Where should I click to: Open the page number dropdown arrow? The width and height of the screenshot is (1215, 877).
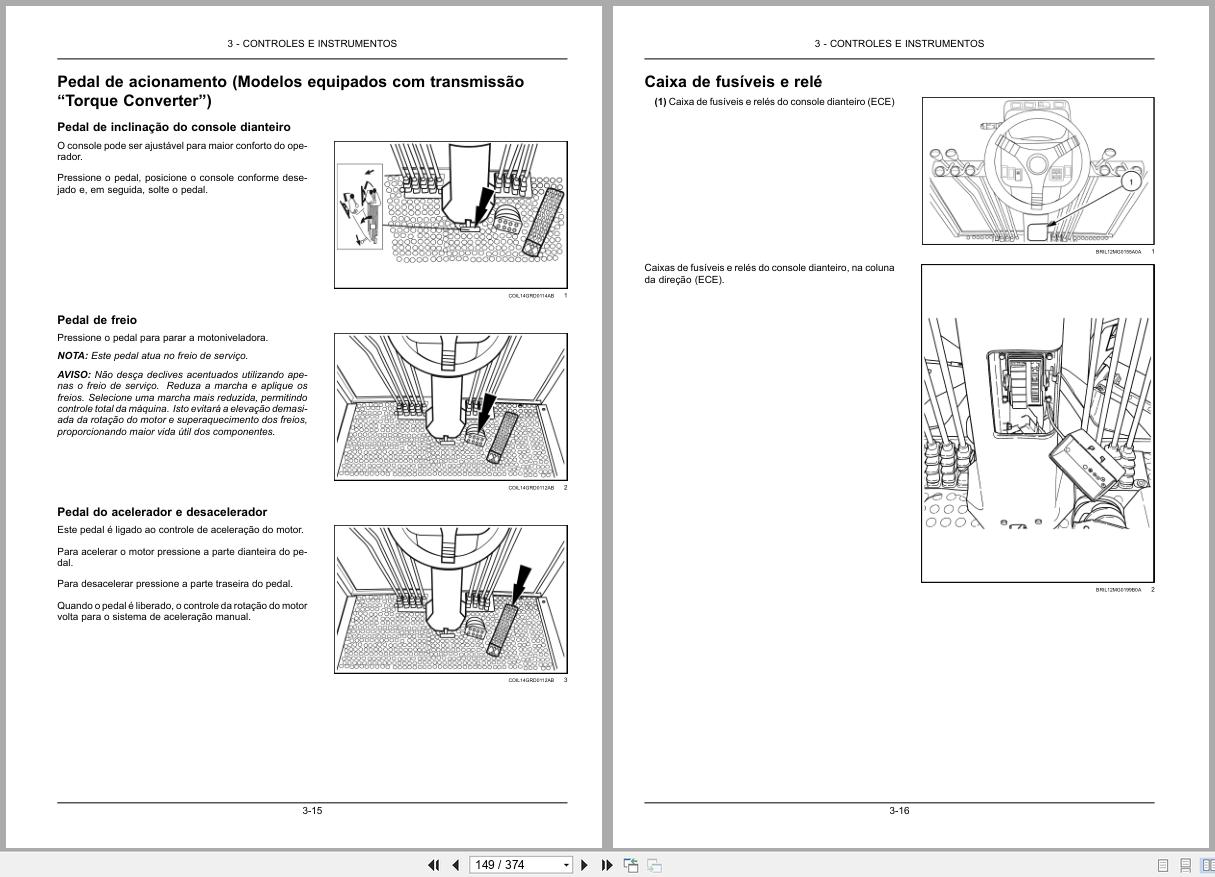(566, 865)
